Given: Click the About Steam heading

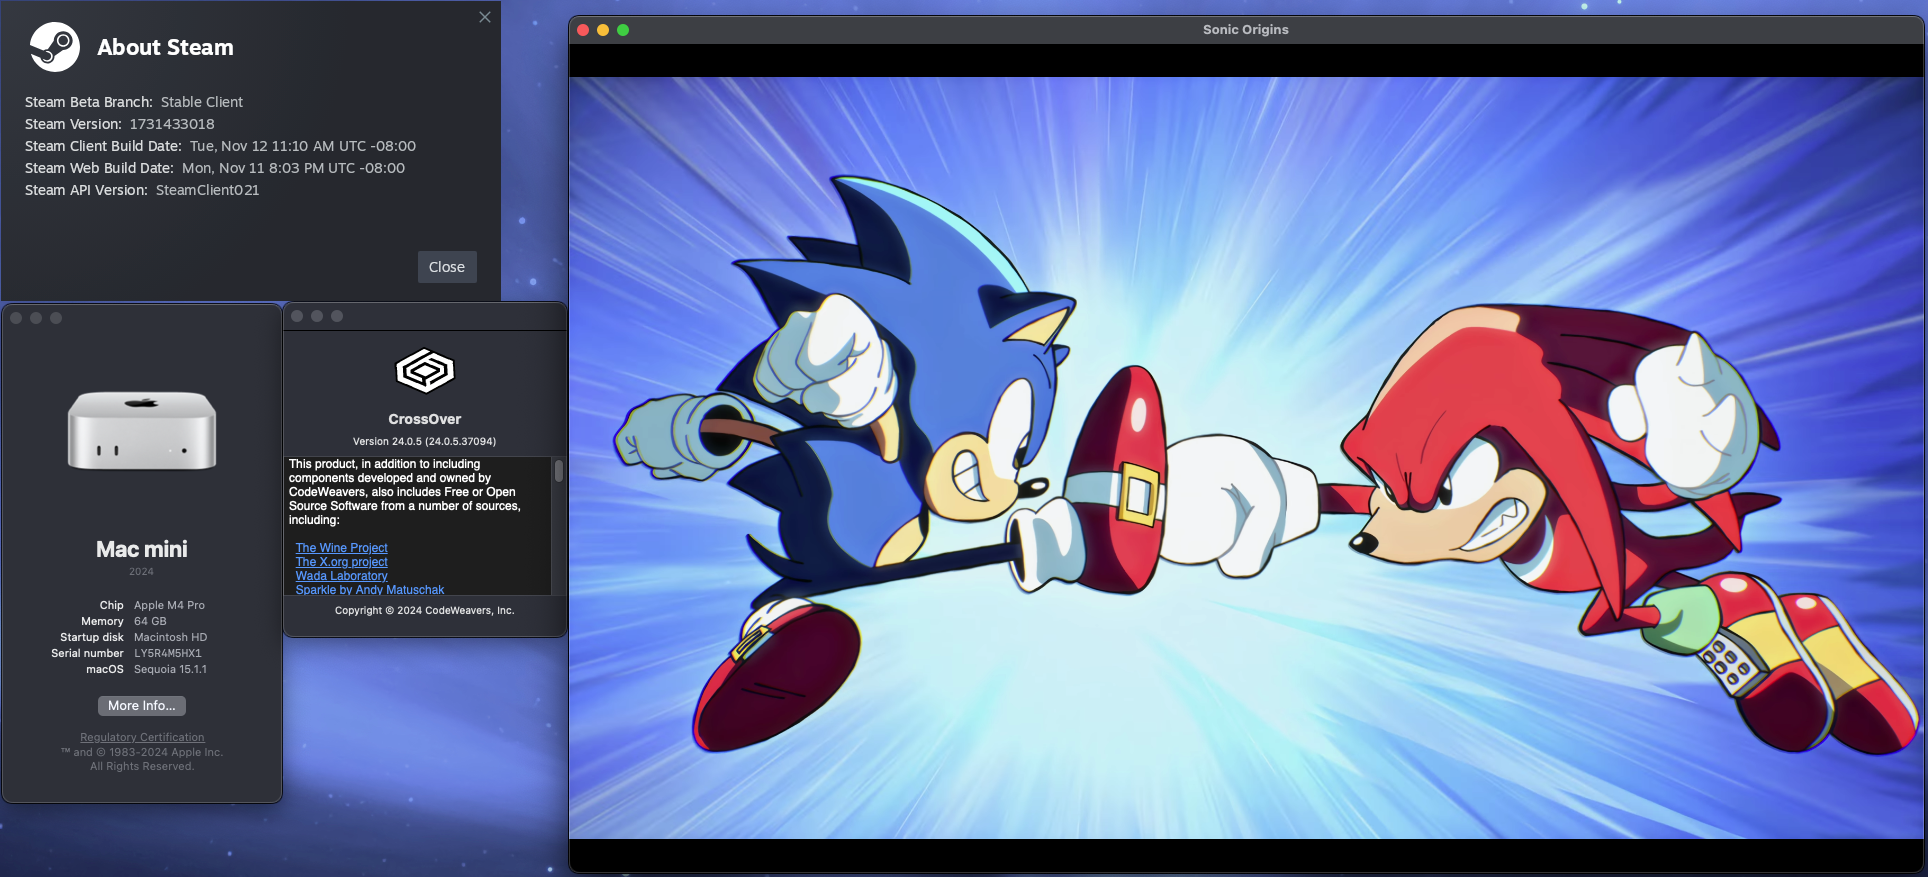Looking at the screenshot, I should pos(165,47).
